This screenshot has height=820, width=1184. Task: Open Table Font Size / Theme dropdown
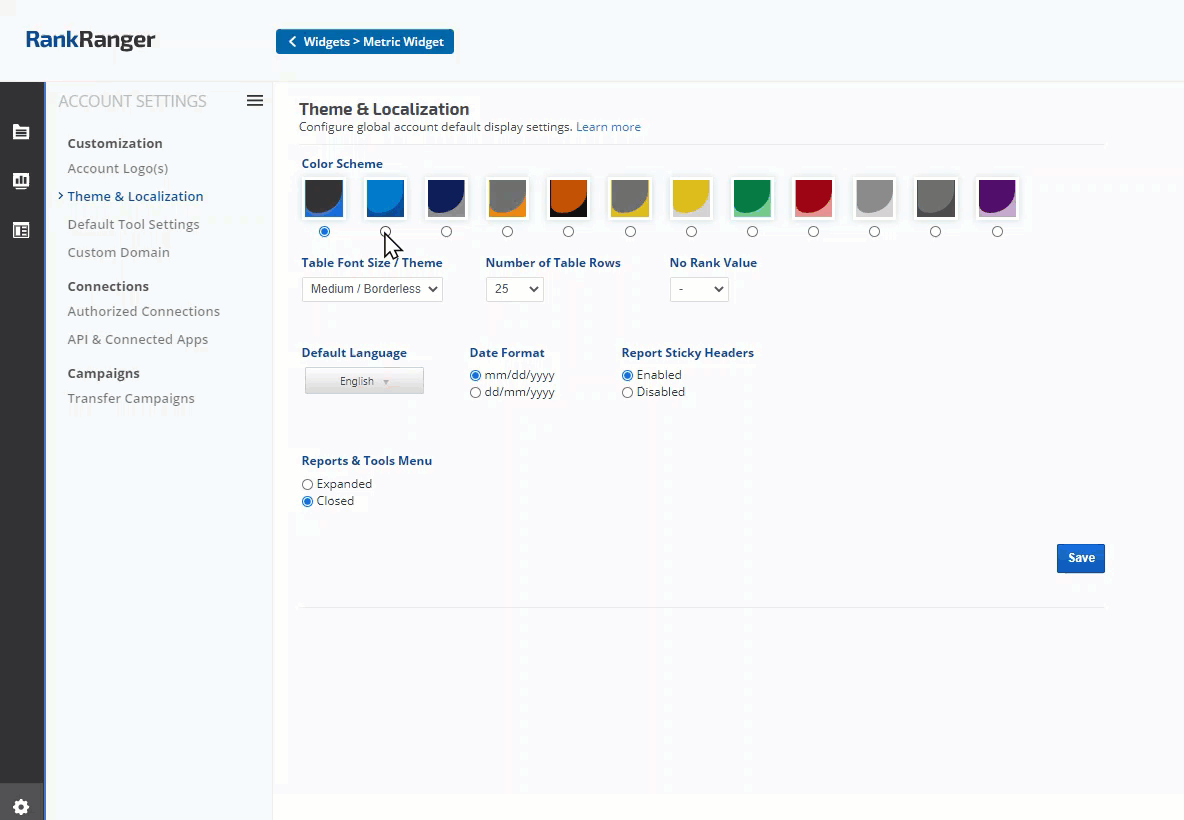[372, 289]
